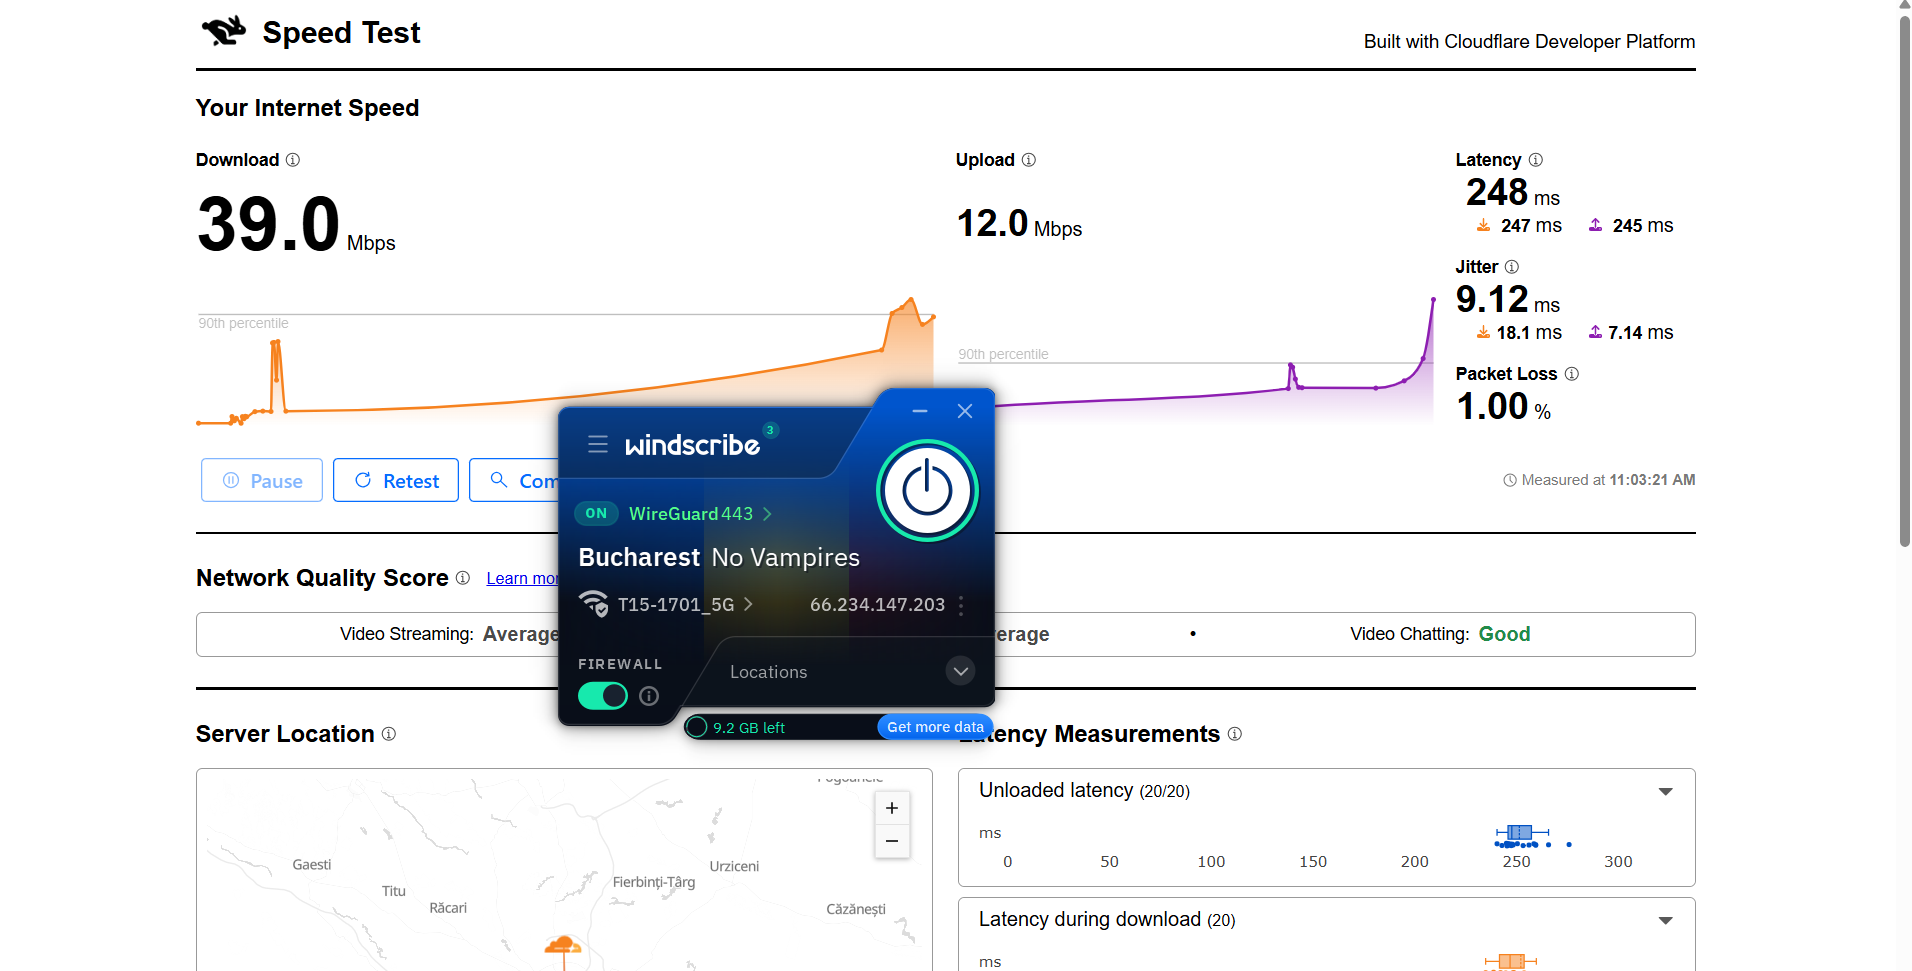Screen dimensions: 1912x971
Task: Click upload latency arrow icon 245 ms
Action: pos(1596,225)
